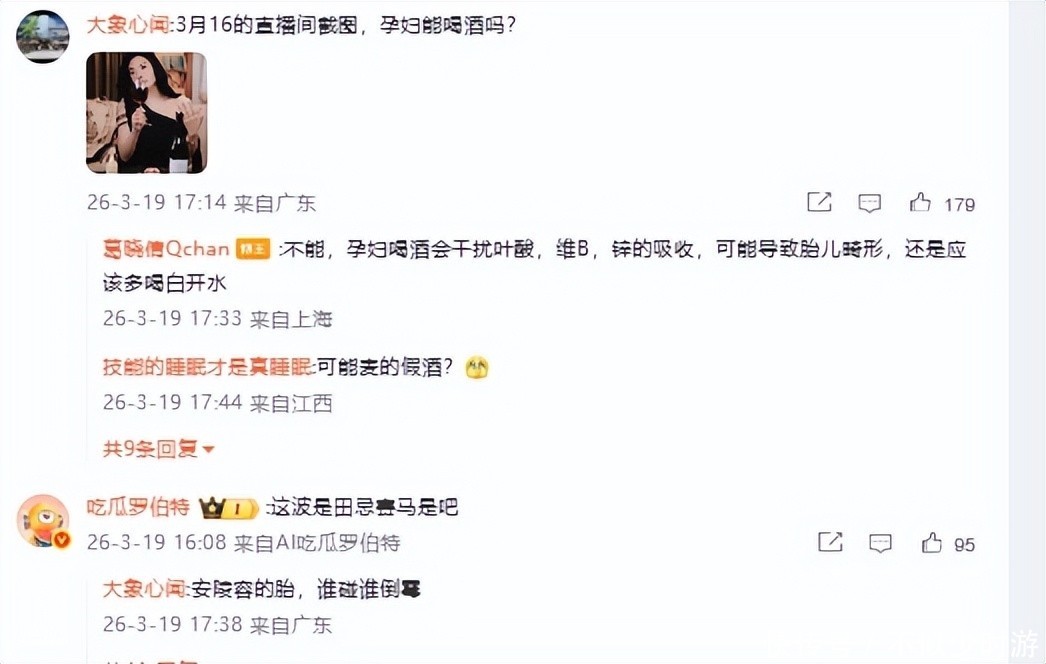Open 技能的睡眠才是真睡眠 user profile
This screenshot has width=1046, height=664.
point(207,367)
